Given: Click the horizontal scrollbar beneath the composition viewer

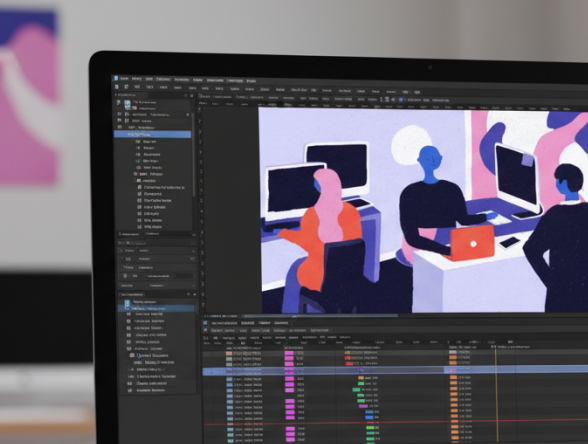Looking at the screenshot, I should point(321,316).
